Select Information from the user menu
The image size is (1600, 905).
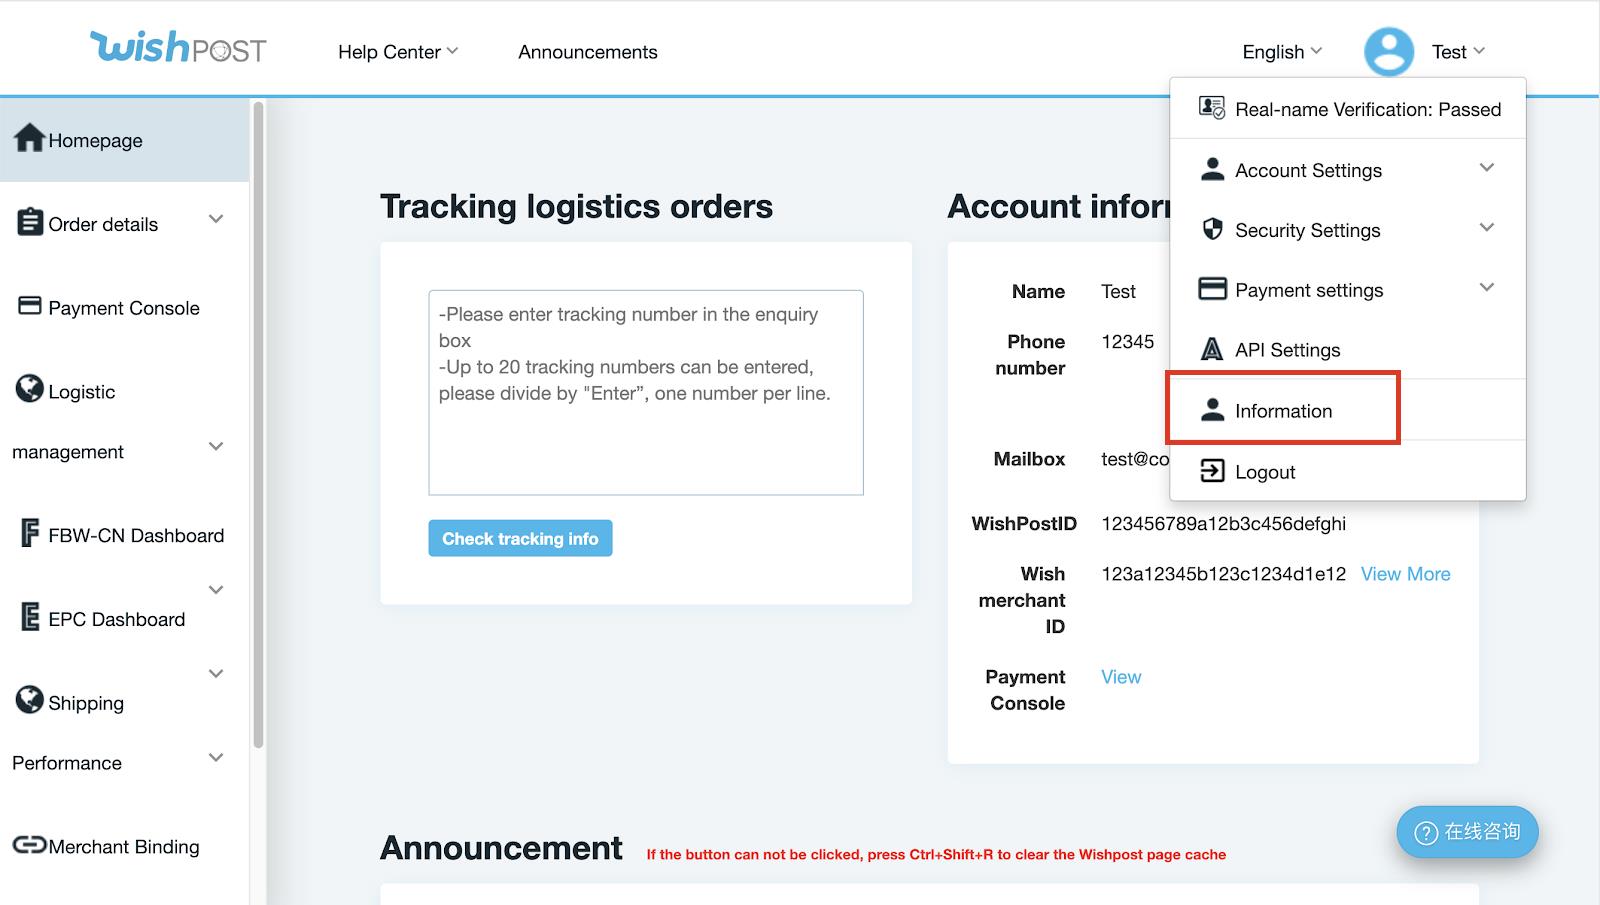pyautogui.click(x=1283, y=411)
